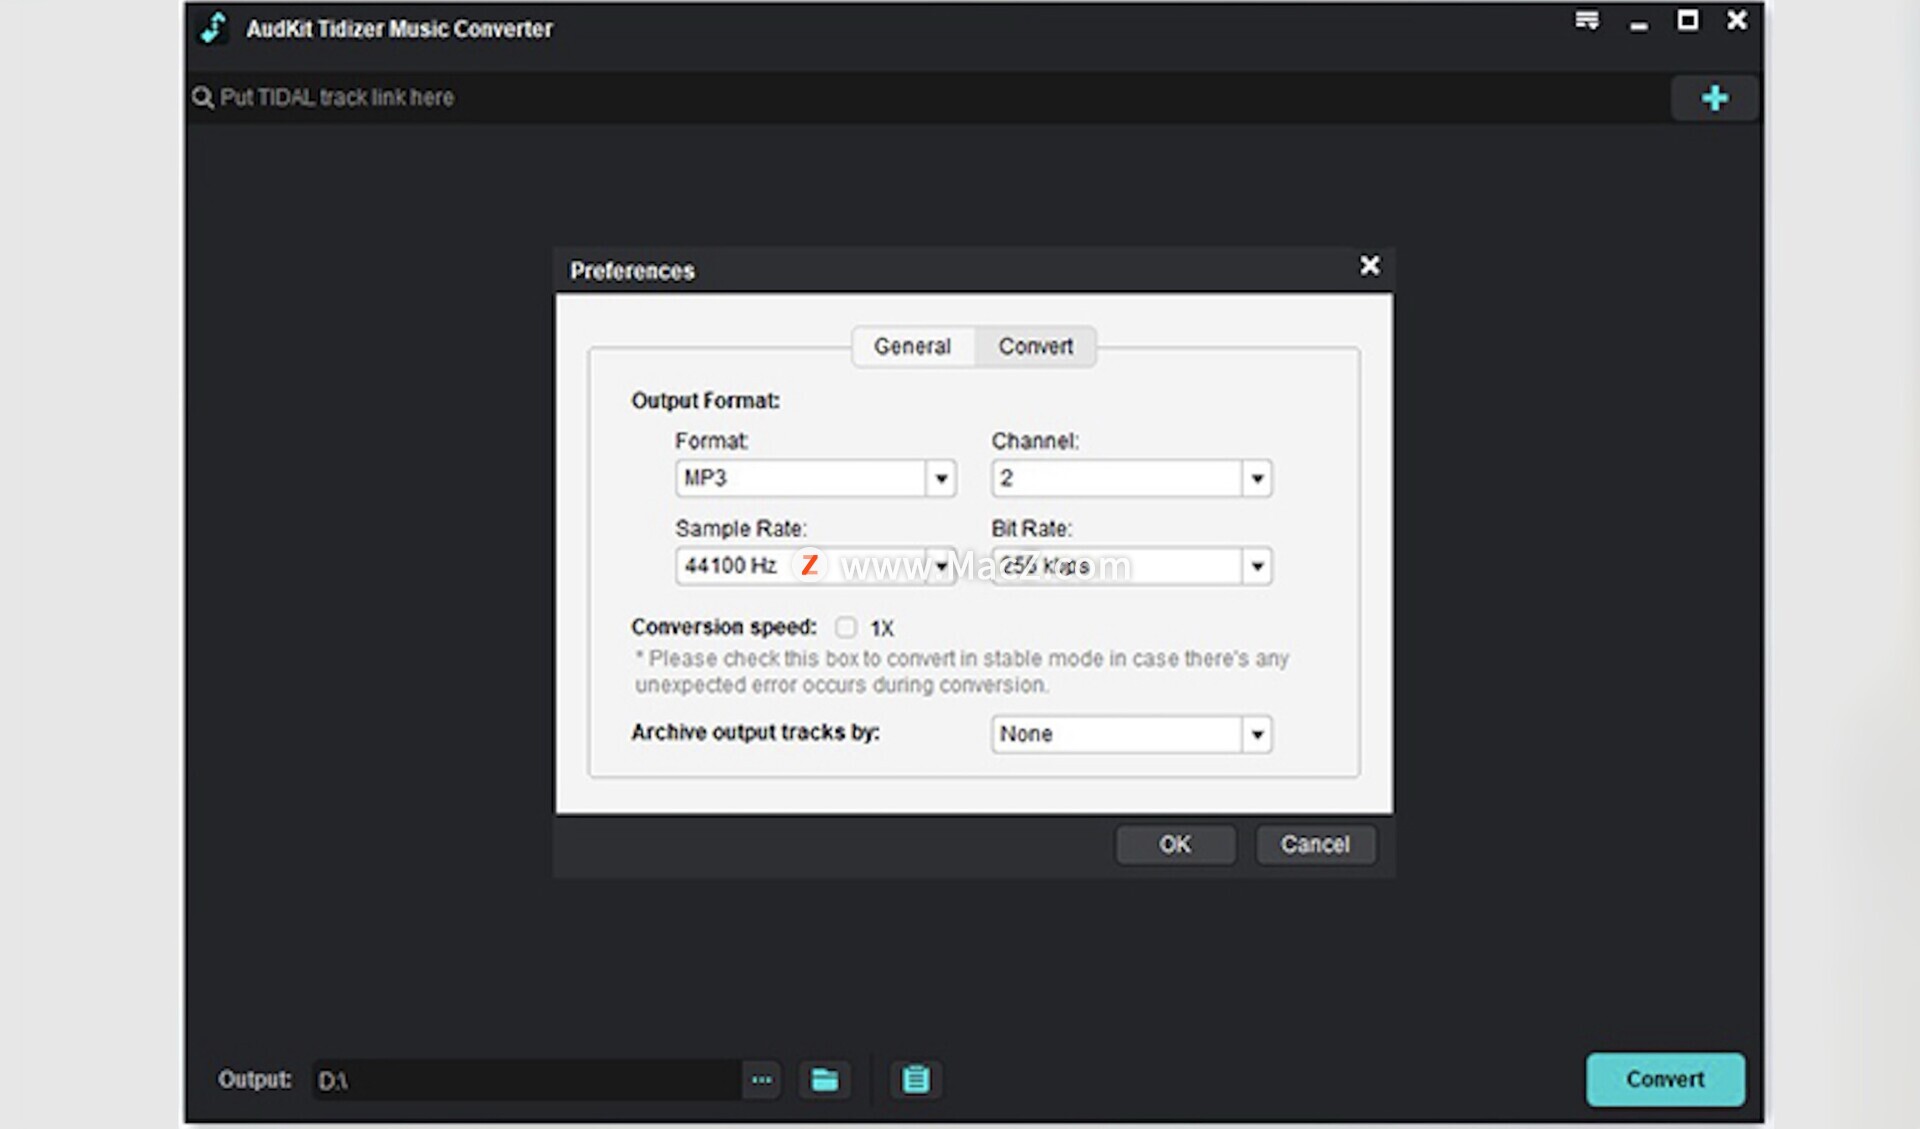
Task: Switch to the General tab
Action: (x=912, y=346)
